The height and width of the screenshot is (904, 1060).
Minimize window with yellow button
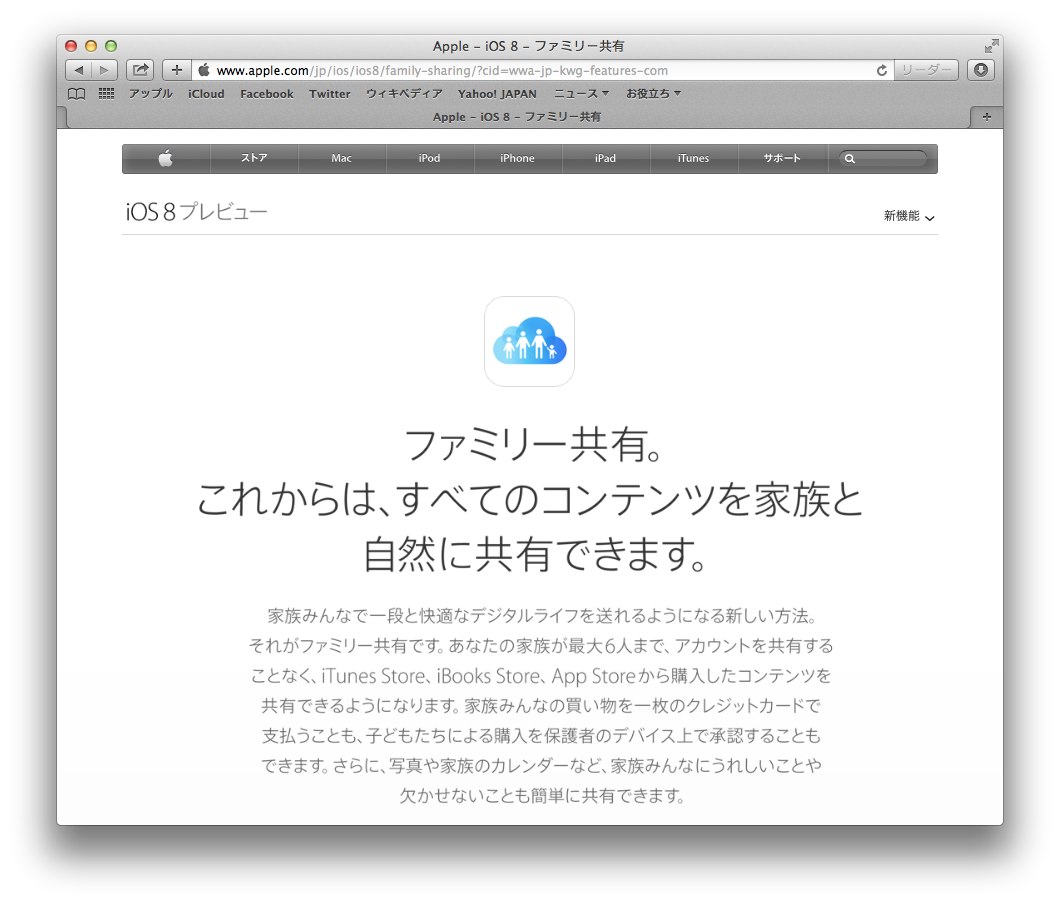(x=91, y=46)
